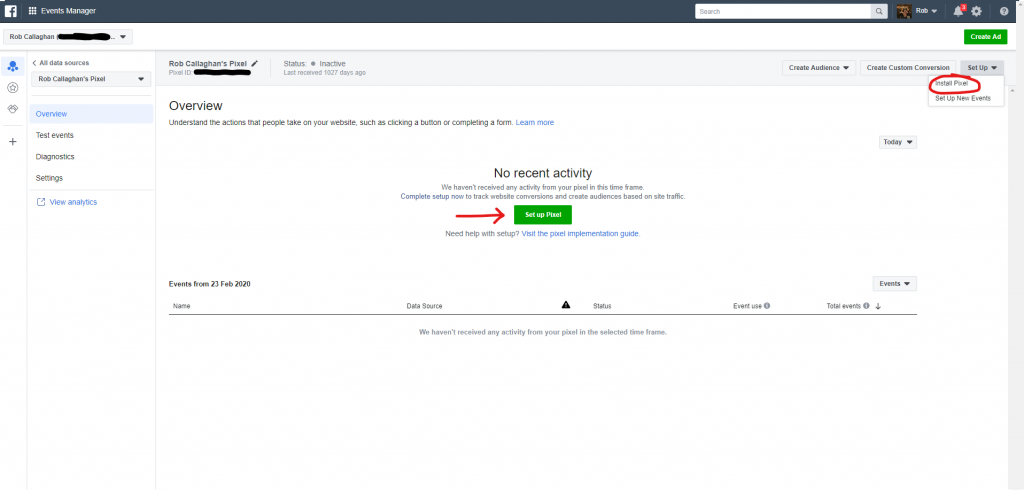Click the Data Source column header
The width and height of the screenshot is (1024, 490).
click(424, 306)
